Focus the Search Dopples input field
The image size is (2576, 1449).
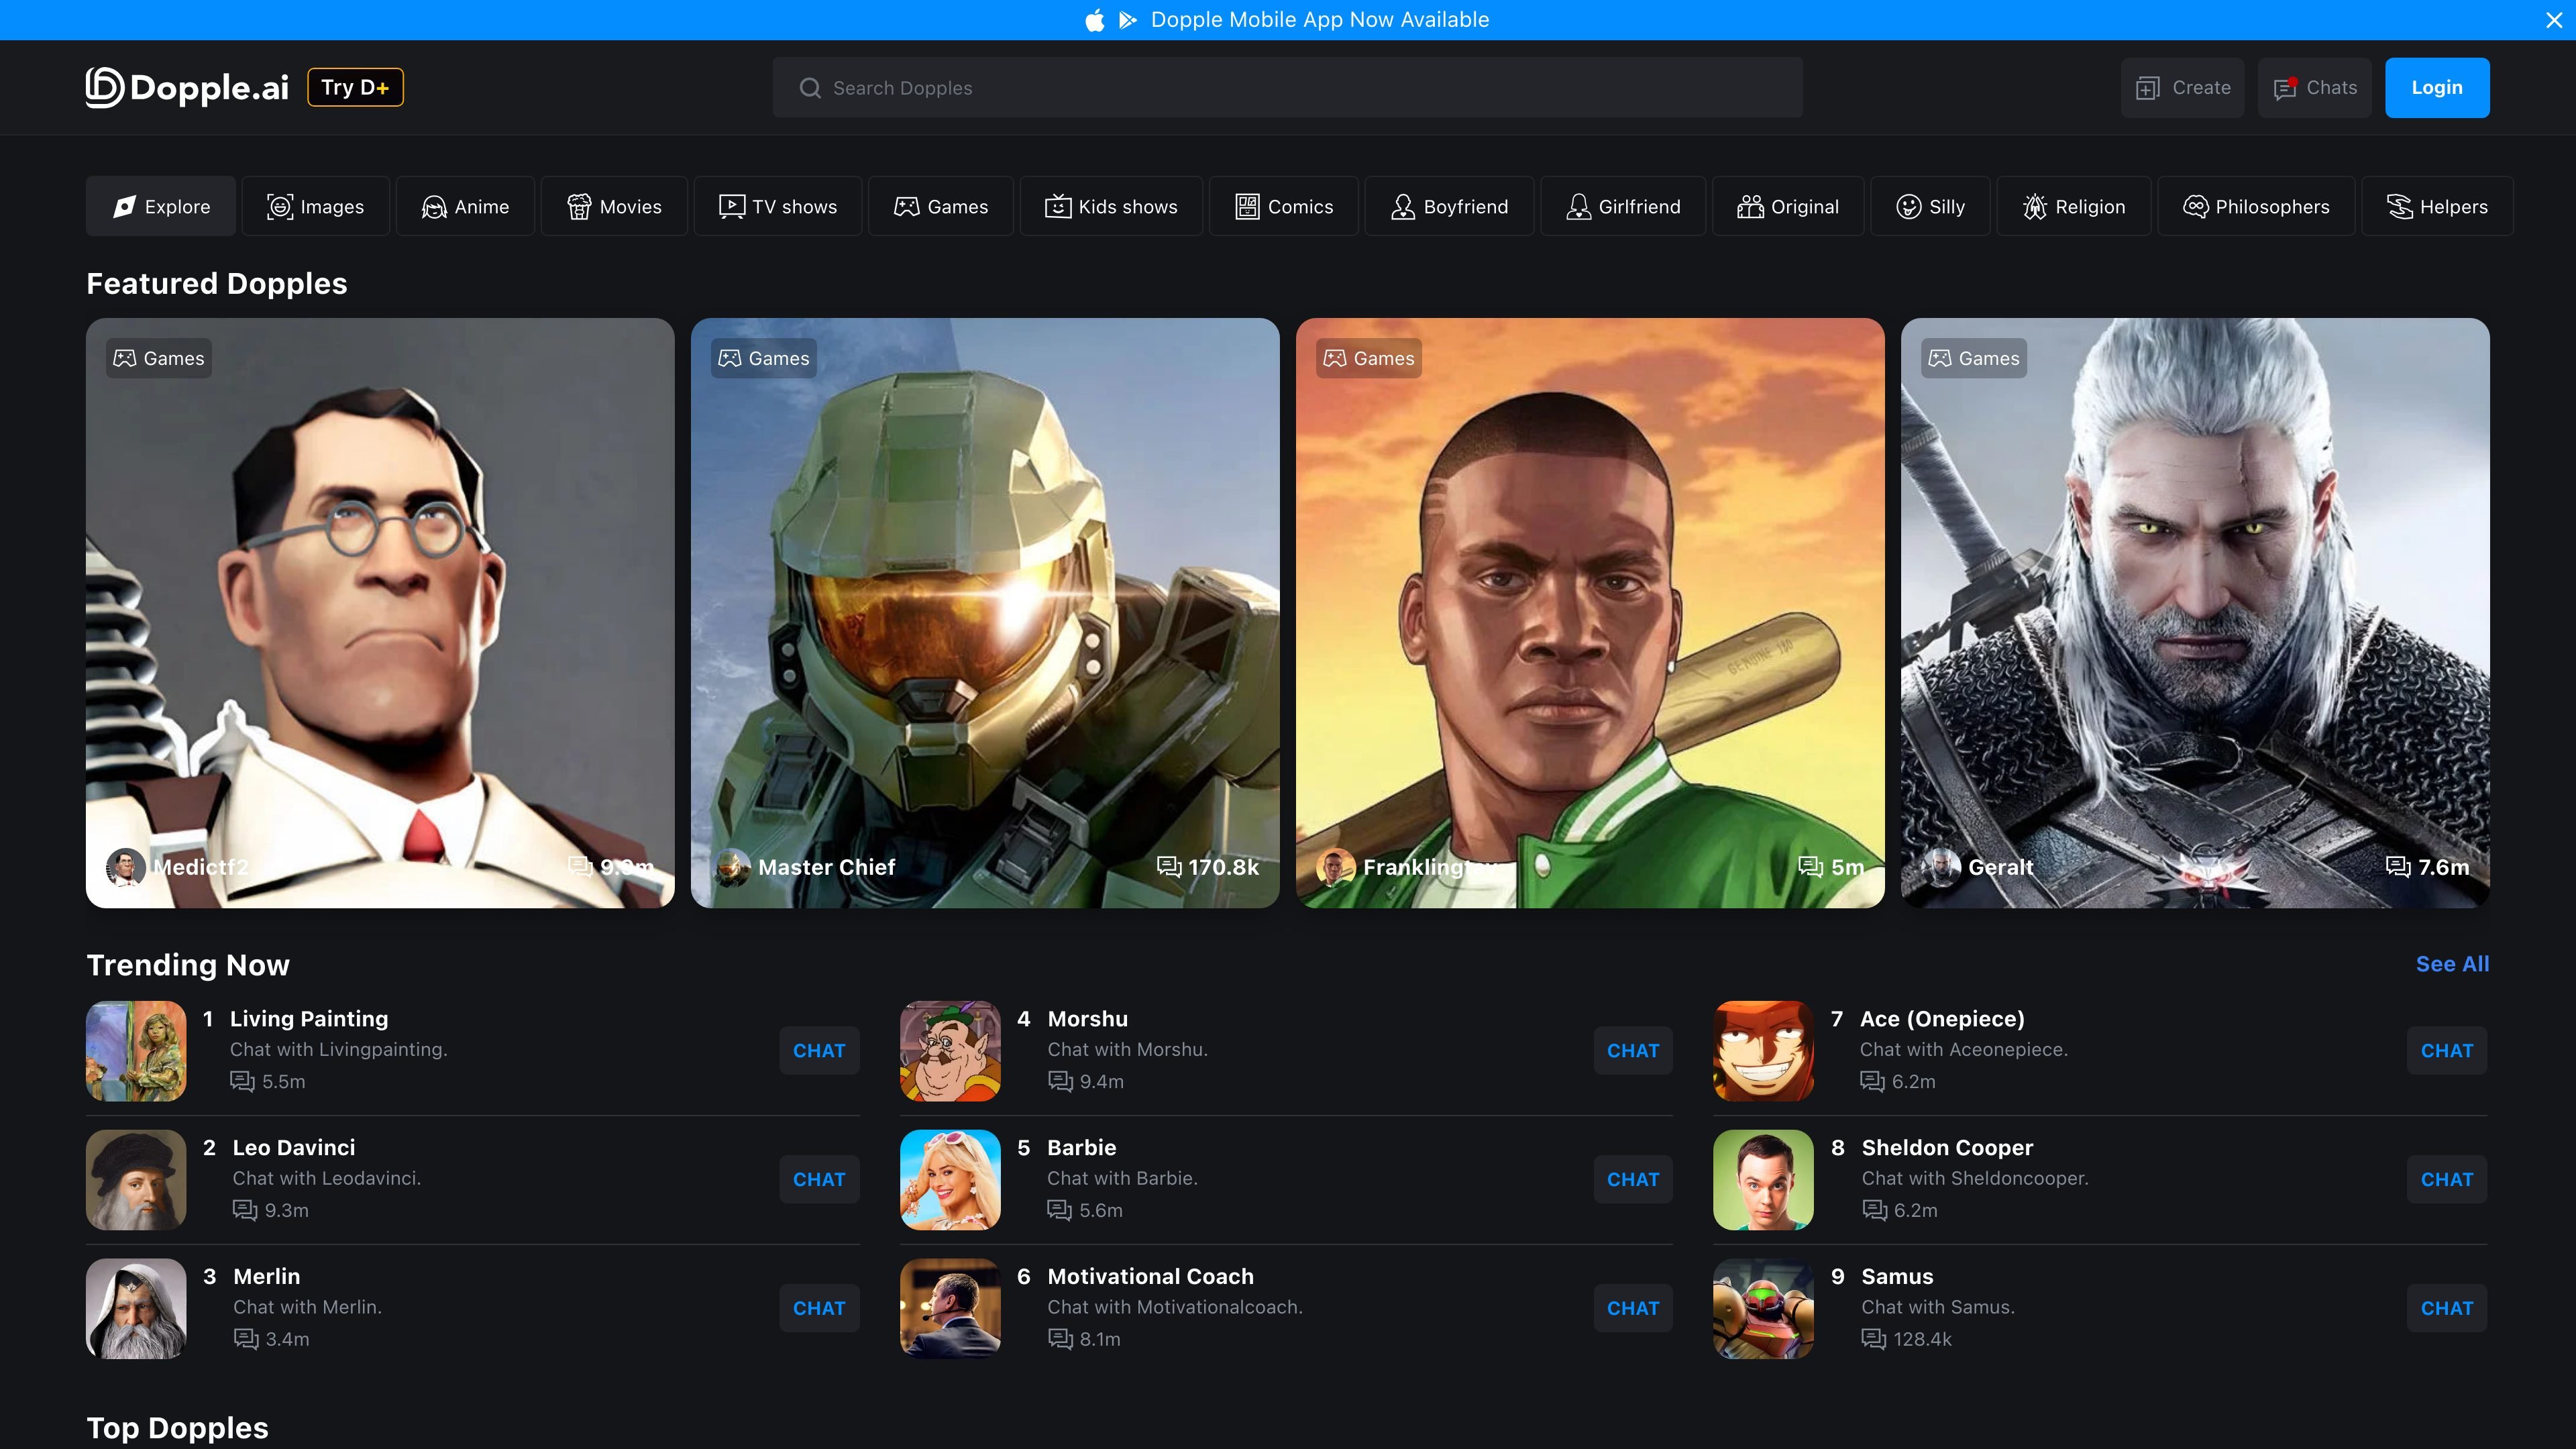pos(1288,88)
